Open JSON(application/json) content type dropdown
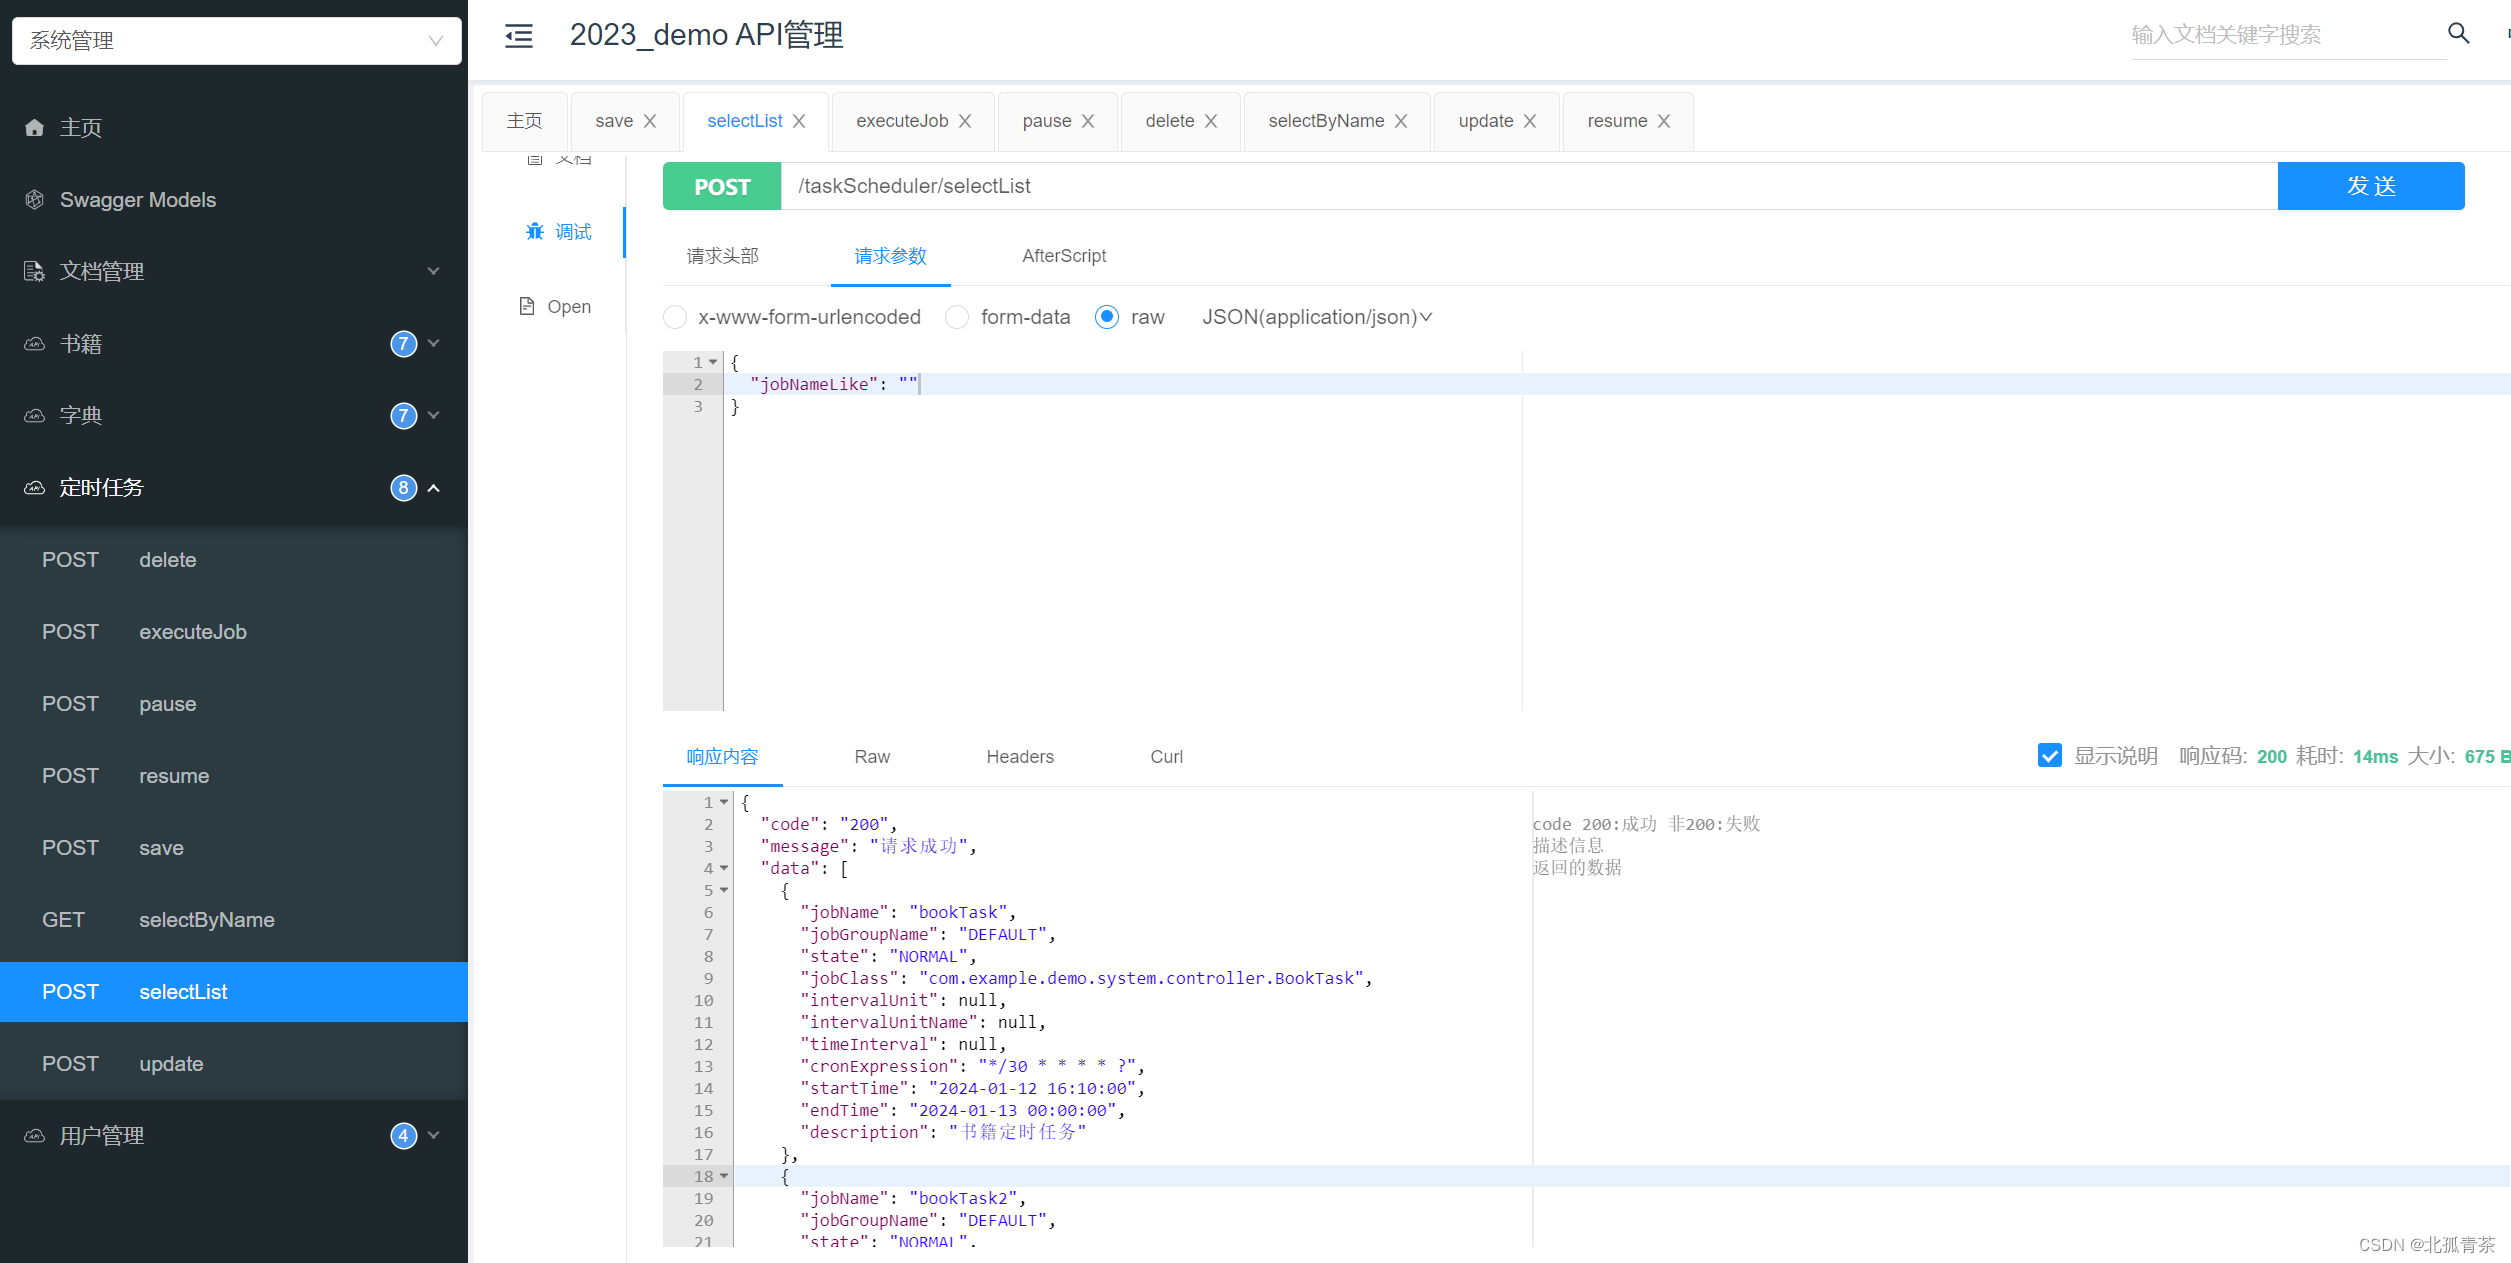The height and width of the screenshot is (1263, 2511). pos(1316,317)
